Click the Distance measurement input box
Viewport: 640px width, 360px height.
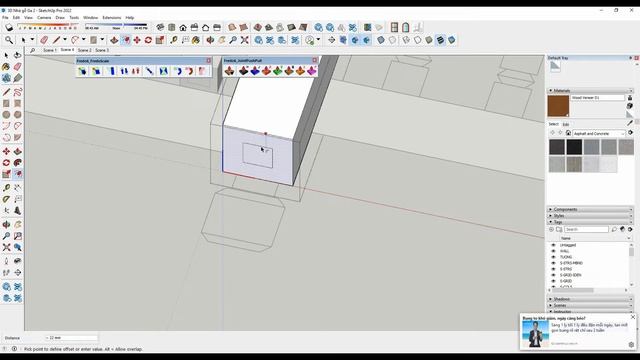[x=71, y=338]
